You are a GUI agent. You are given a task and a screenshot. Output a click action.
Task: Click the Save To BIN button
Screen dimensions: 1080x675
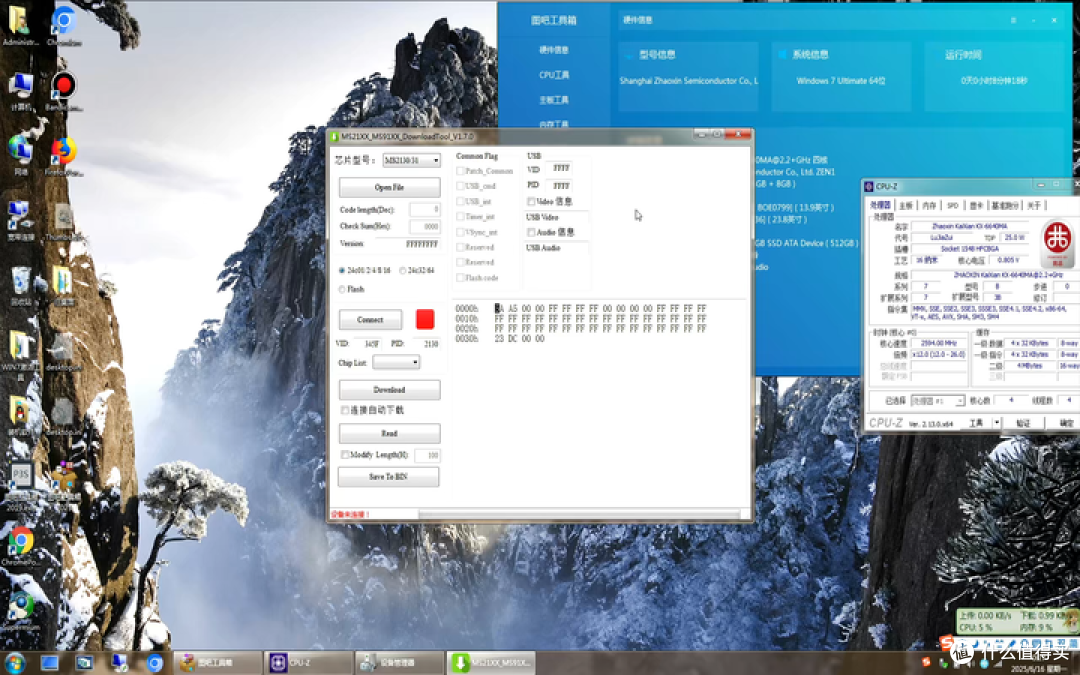[x=388, y=477]
